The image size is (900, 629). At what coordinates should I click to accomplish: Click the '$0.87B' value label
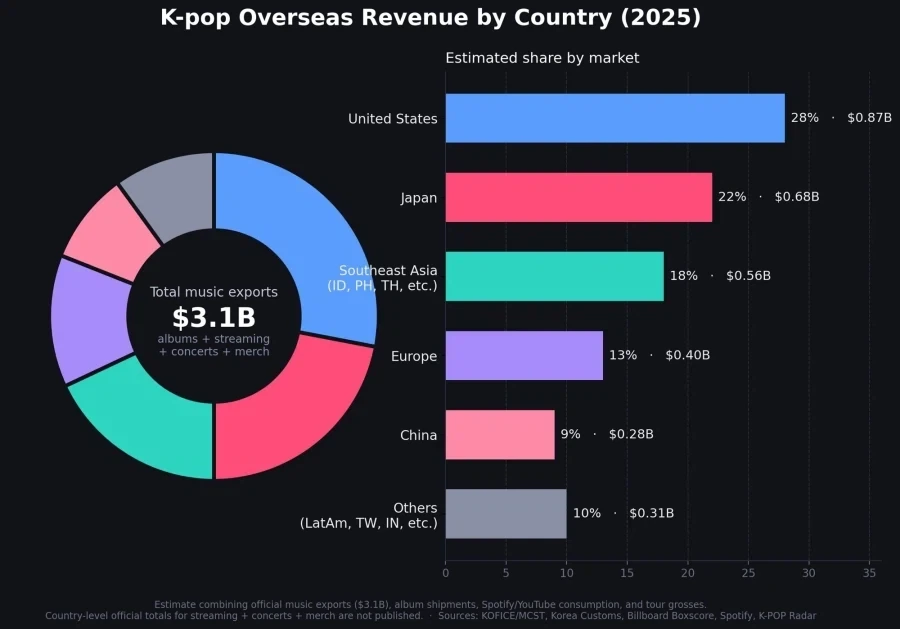pyautogui.click(x=870, y=118)
